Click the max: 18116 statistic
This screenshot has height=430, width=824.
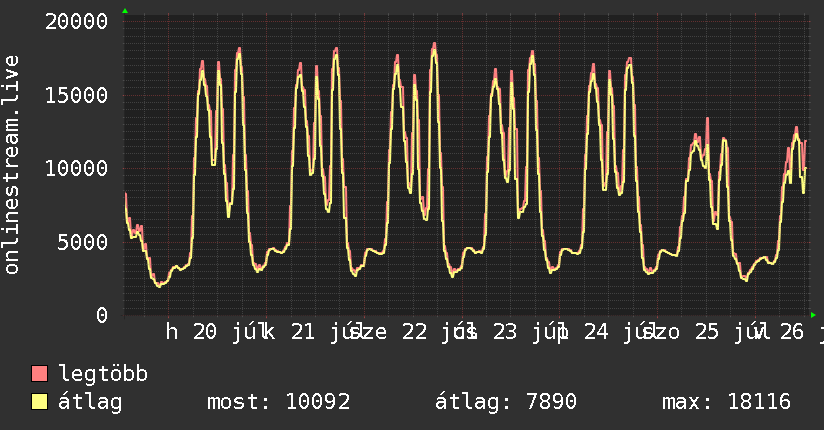click(x=726, y=402)
